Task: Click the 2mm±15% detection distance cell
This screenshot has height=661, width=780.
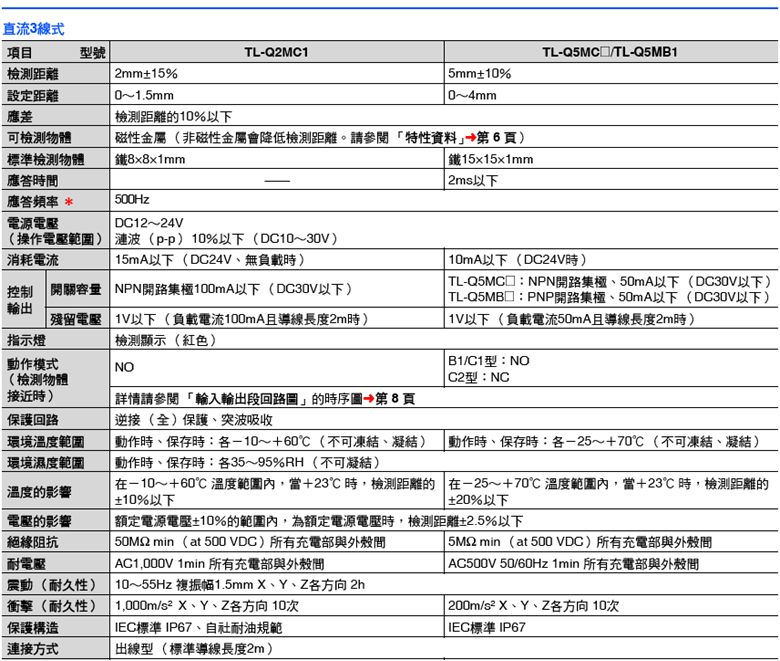Action: pyautogui.click(x=146, y=75)
